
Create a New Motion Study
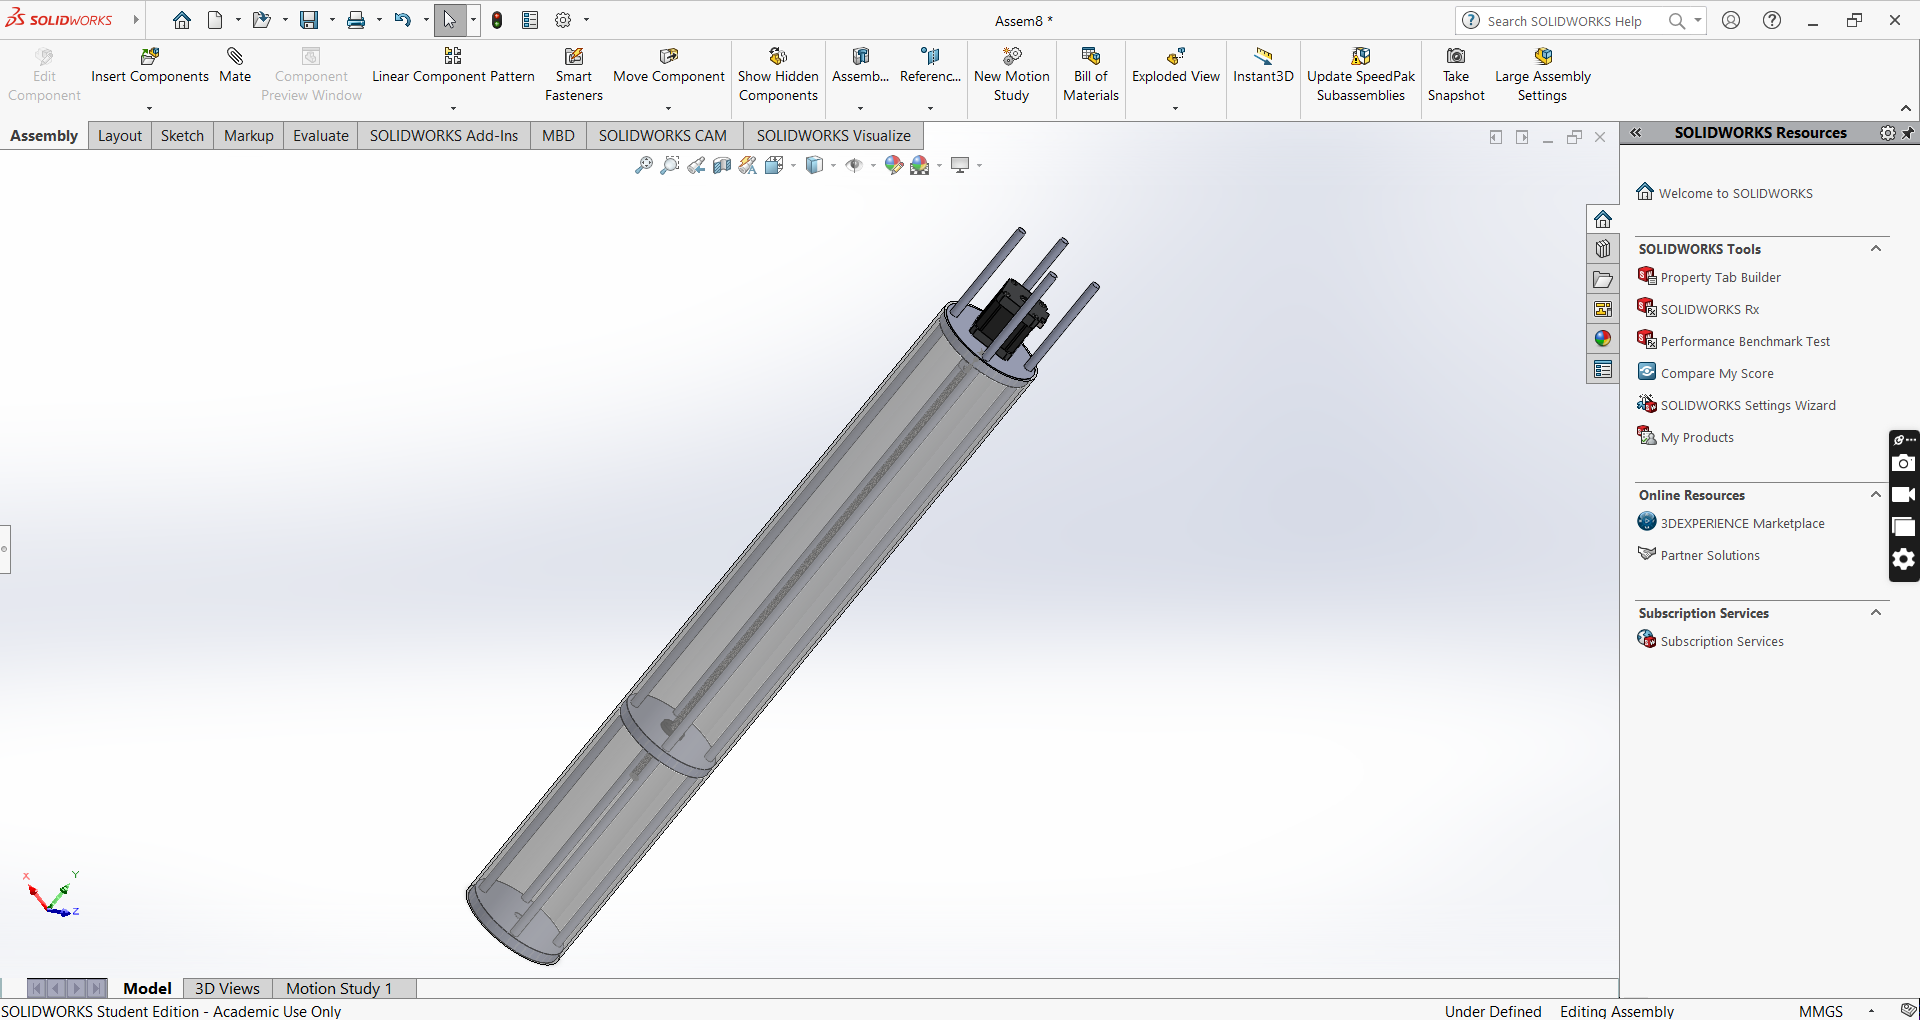(x=1012, y=75)
